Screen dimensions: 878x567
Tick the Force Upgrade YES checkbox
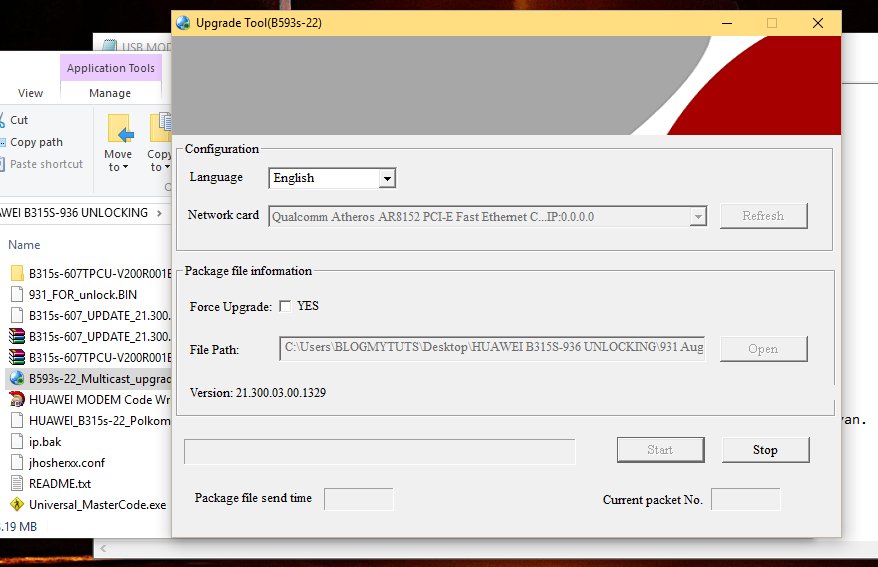(x=285, y=306)
